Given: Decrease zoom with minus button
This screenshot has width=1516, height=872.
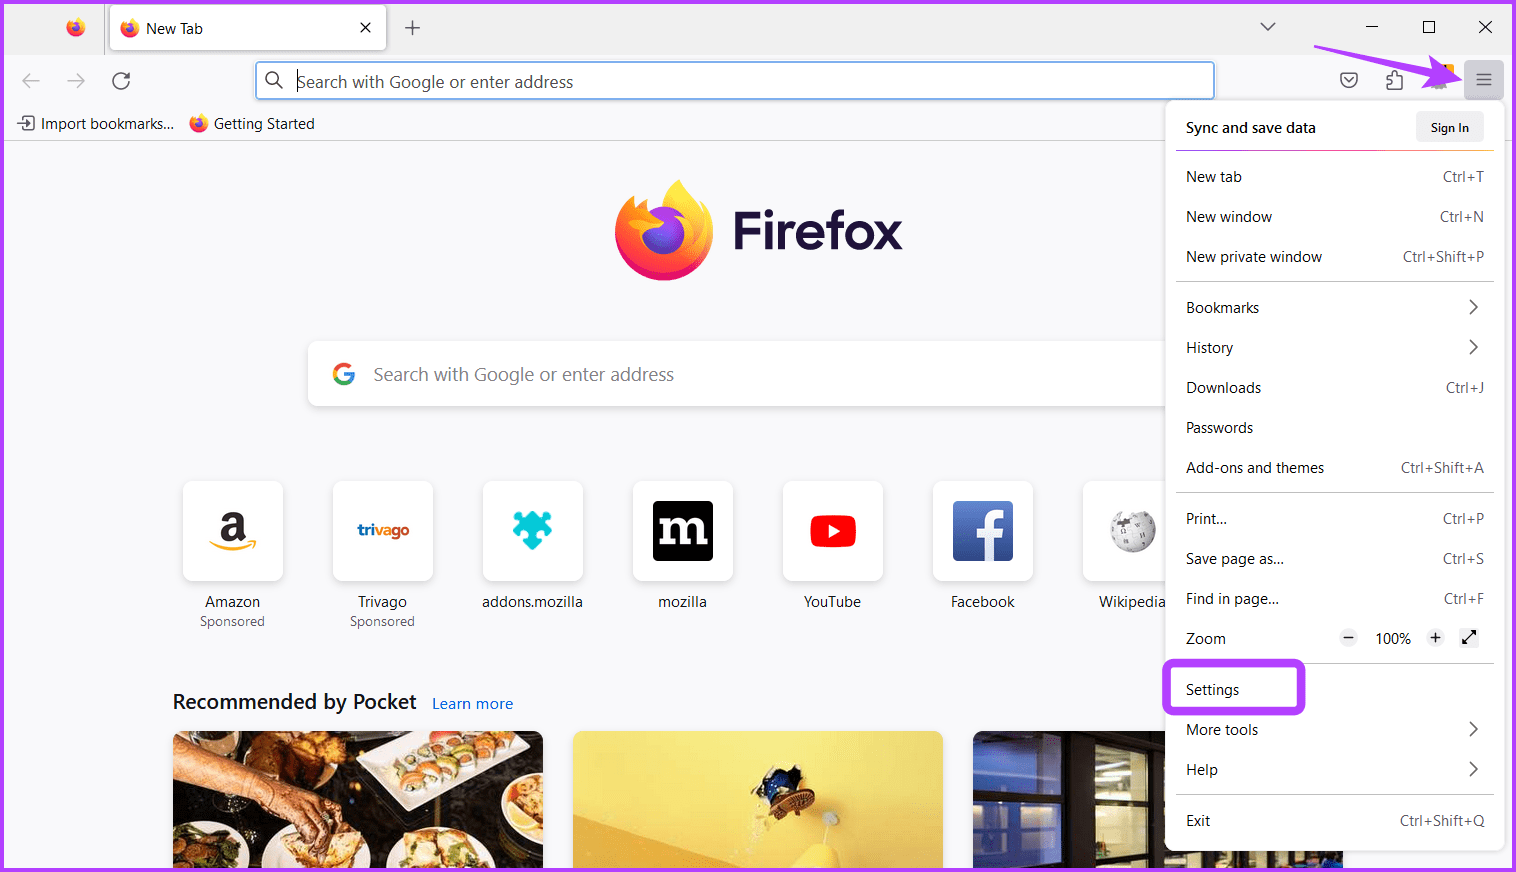Looking at the screenshot, I should tap(1348, 638).
